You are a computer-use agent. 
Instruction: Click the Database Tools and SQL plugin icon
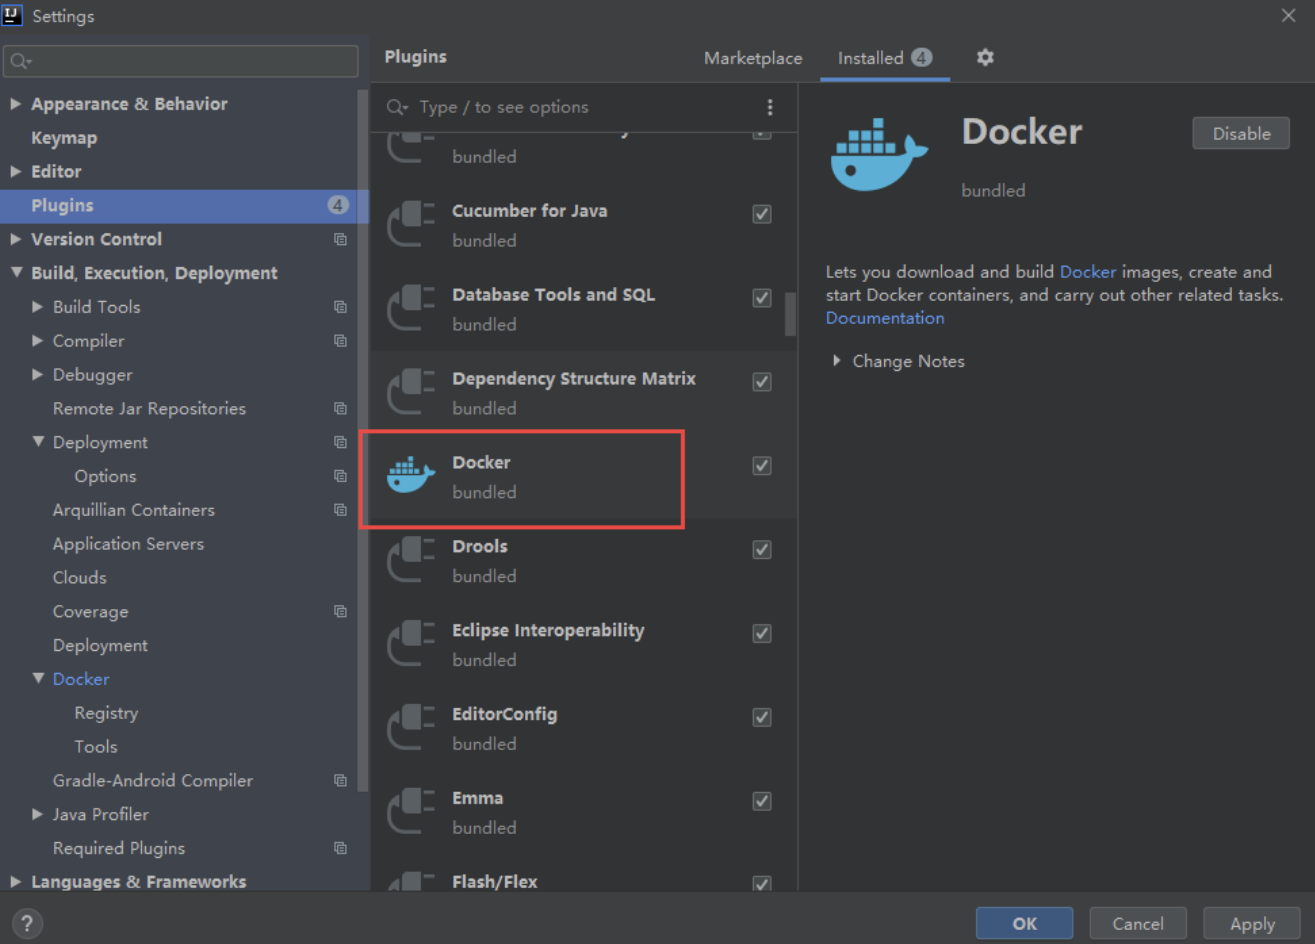pyautogui.click(x=411, y=308)
